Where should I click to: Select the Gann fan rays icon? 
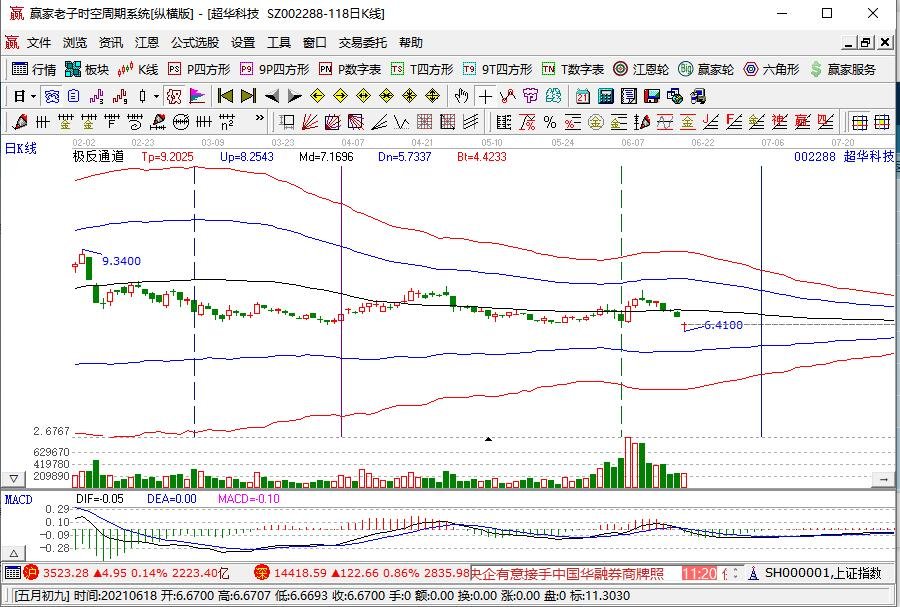pos(309,121)
